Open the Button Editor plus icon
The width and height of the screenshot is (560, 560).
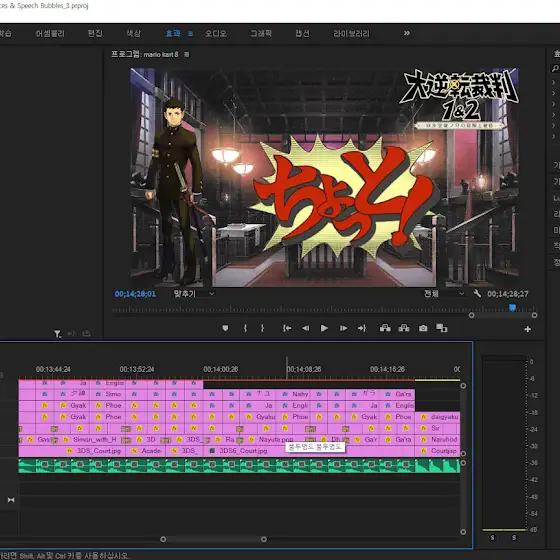(528, 329)
